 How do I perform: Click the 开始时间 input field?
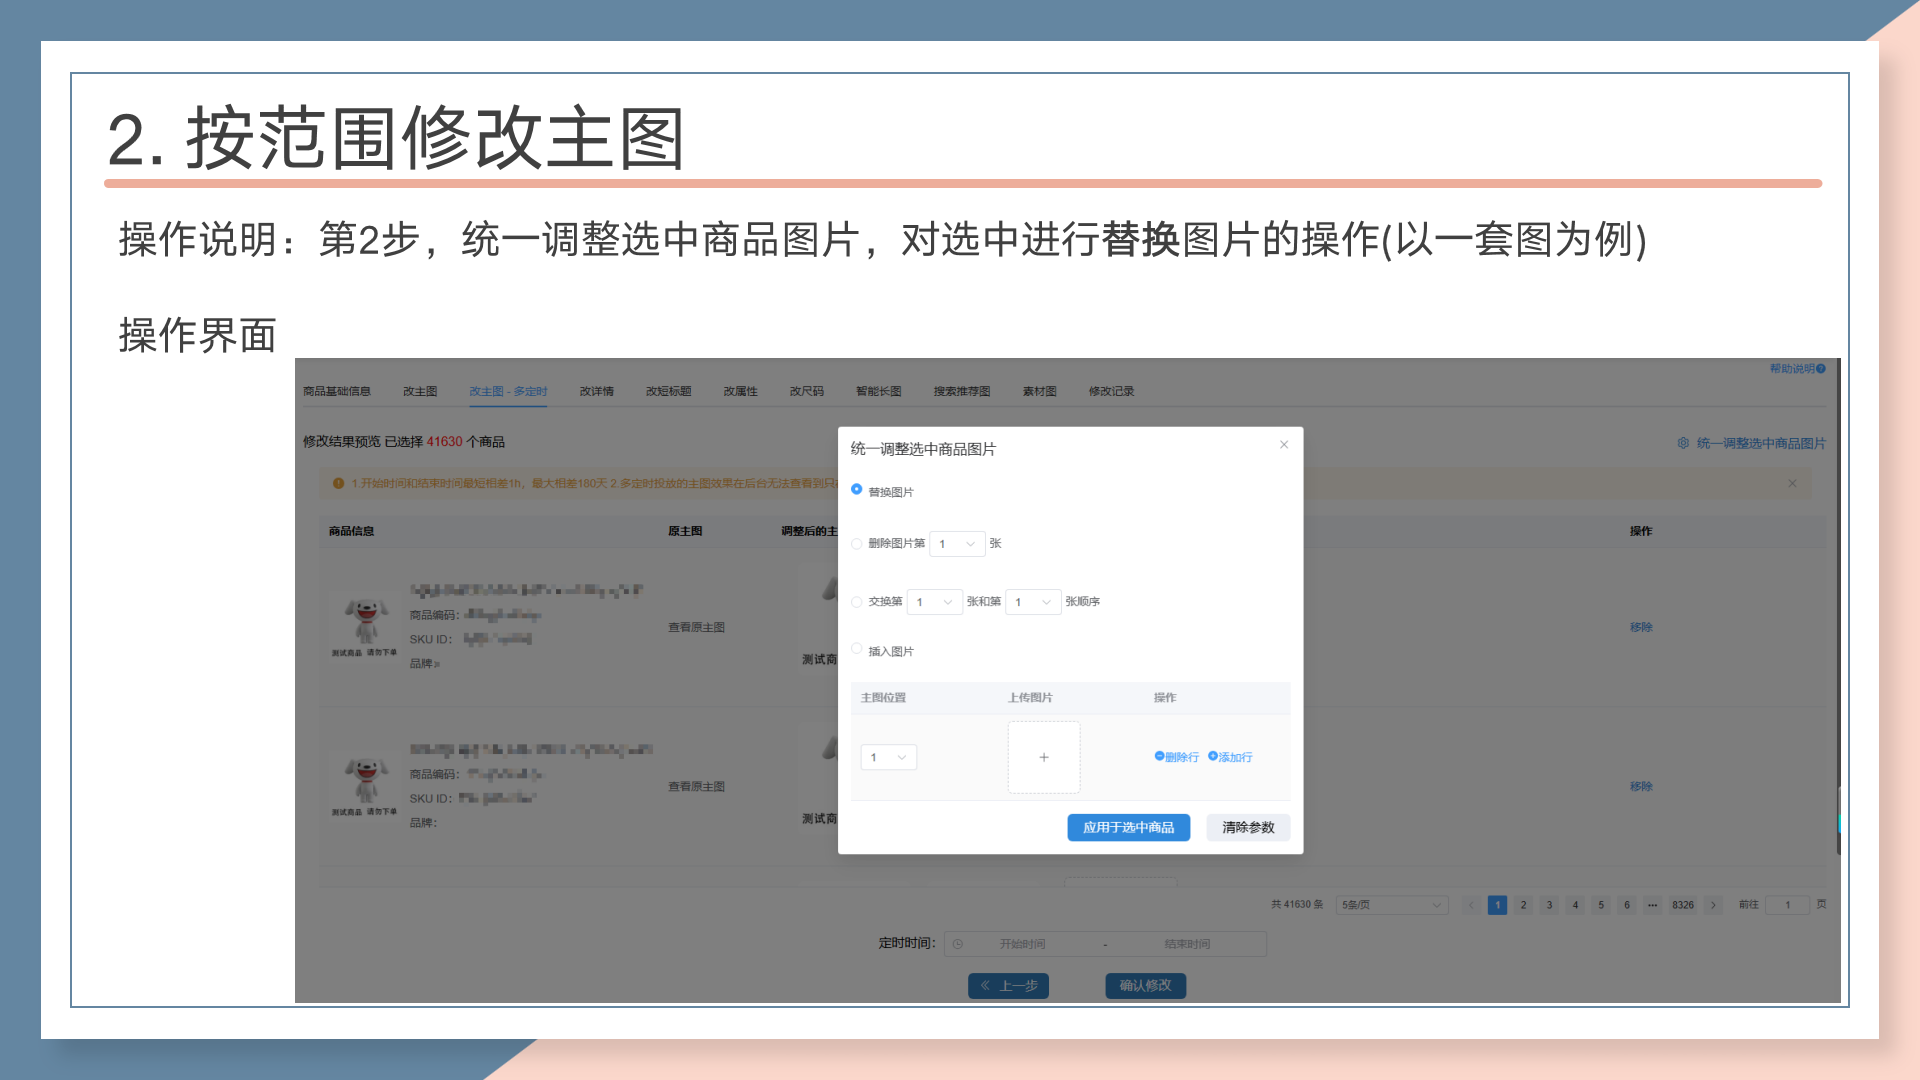1022,944
